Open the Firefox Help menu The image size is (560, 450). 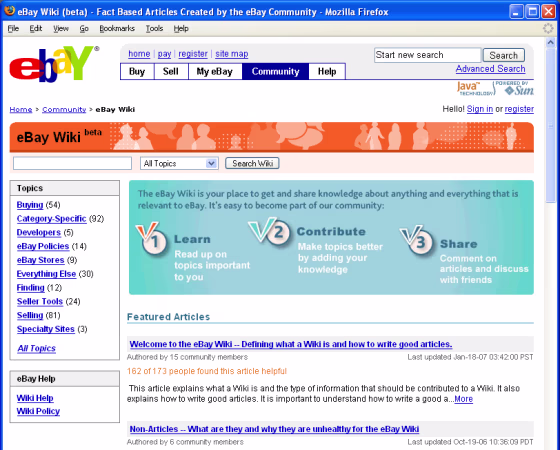coord(181,29)
